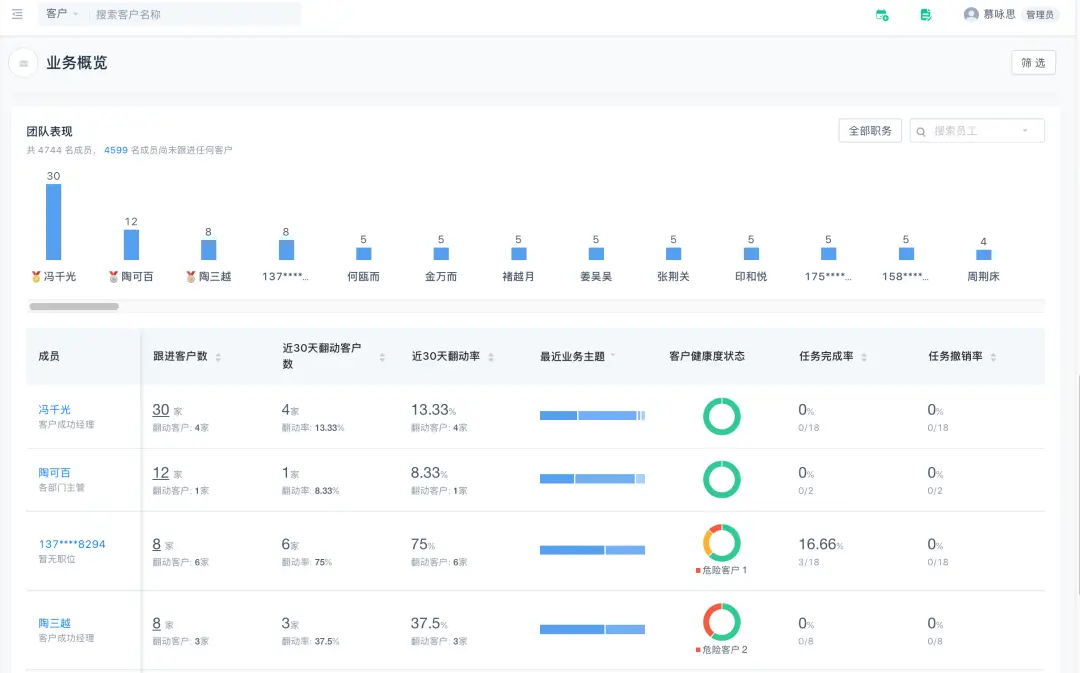Click 137****8294 followed customers count 8
This screenshot has width=1080, height=673.
[156, 544]
